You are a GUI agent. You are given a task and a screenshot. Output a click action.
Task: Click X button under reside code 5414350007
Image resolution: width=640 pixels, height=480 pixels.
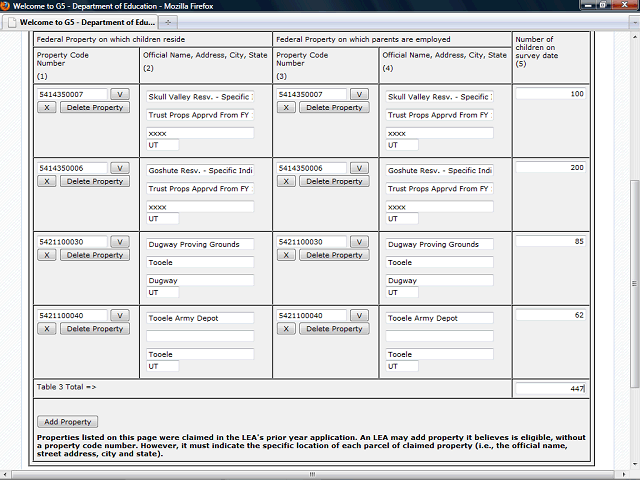pyautogui.click(x=47, y=108)
